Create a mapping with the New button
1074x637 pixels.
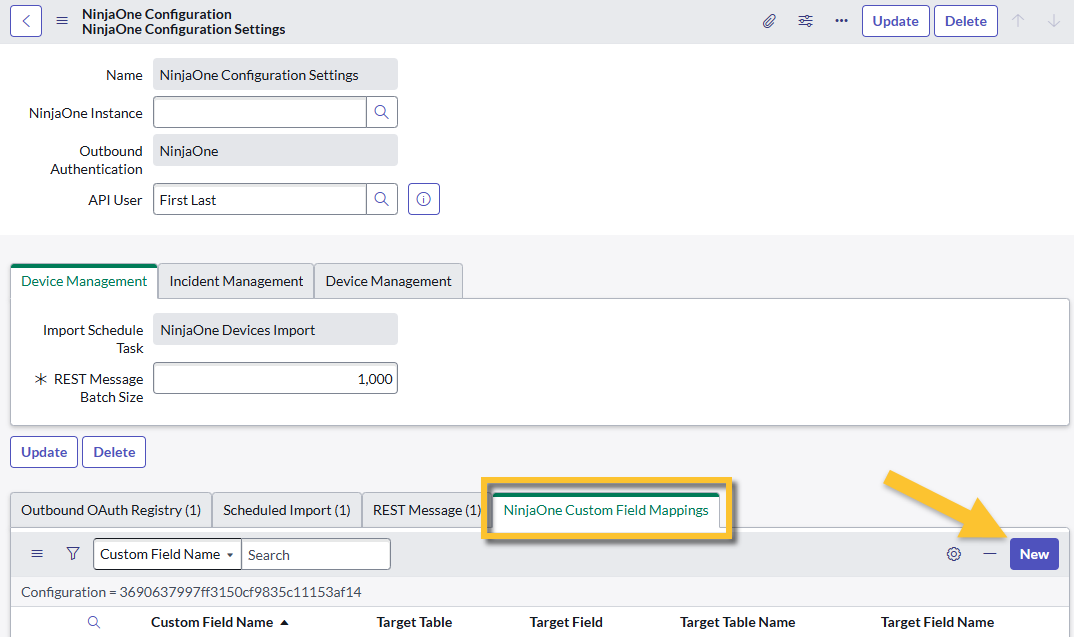coord(1034,554)
